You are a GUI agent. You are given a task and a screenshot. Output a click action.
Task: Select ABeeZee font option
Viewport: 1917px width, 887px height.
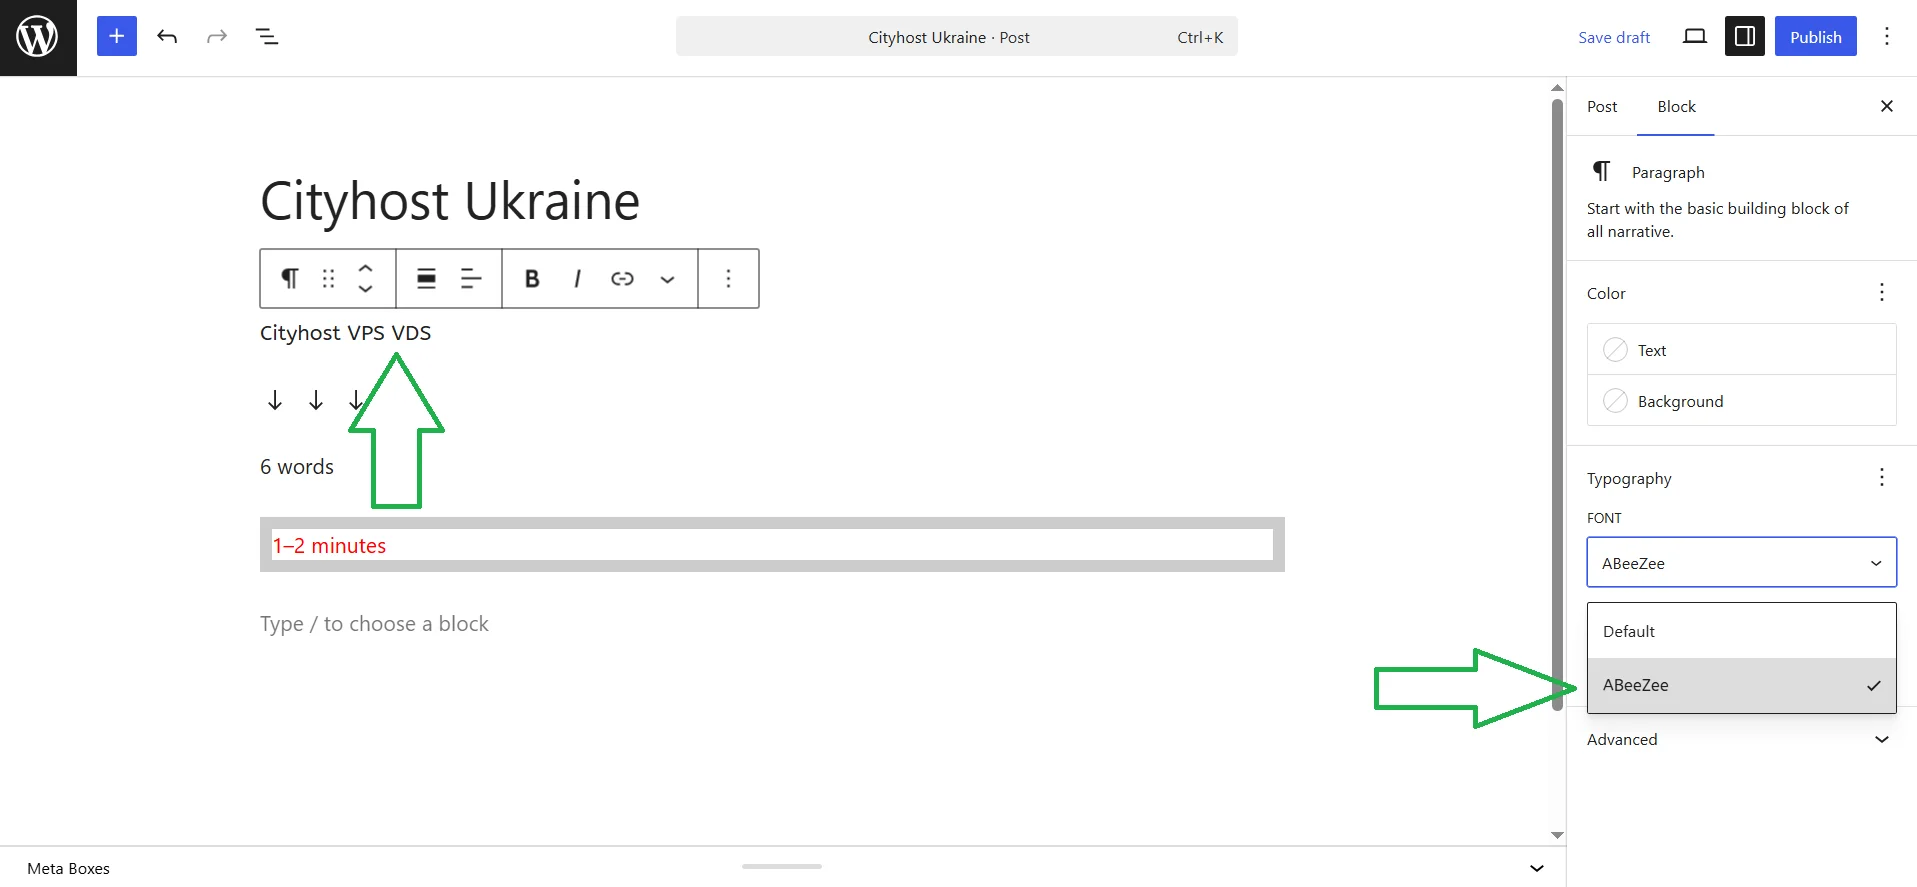[1741, 685]
